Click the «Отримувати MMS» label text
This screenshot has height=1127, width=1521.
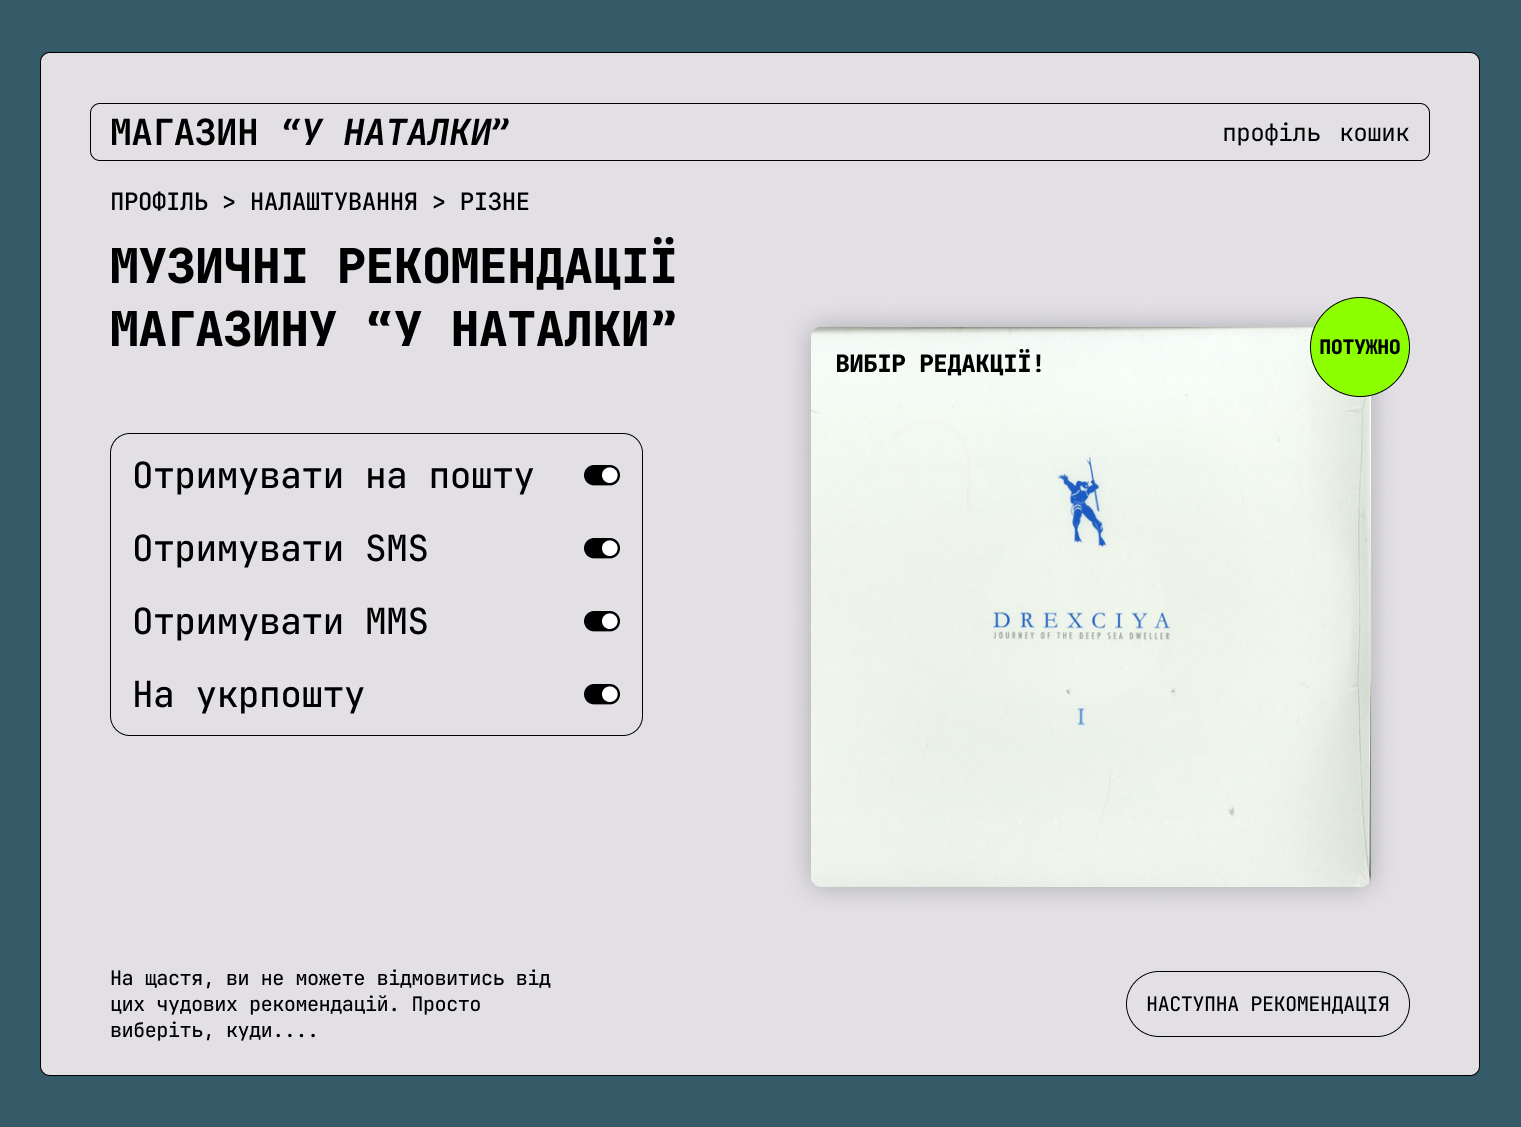pos(280,622)
